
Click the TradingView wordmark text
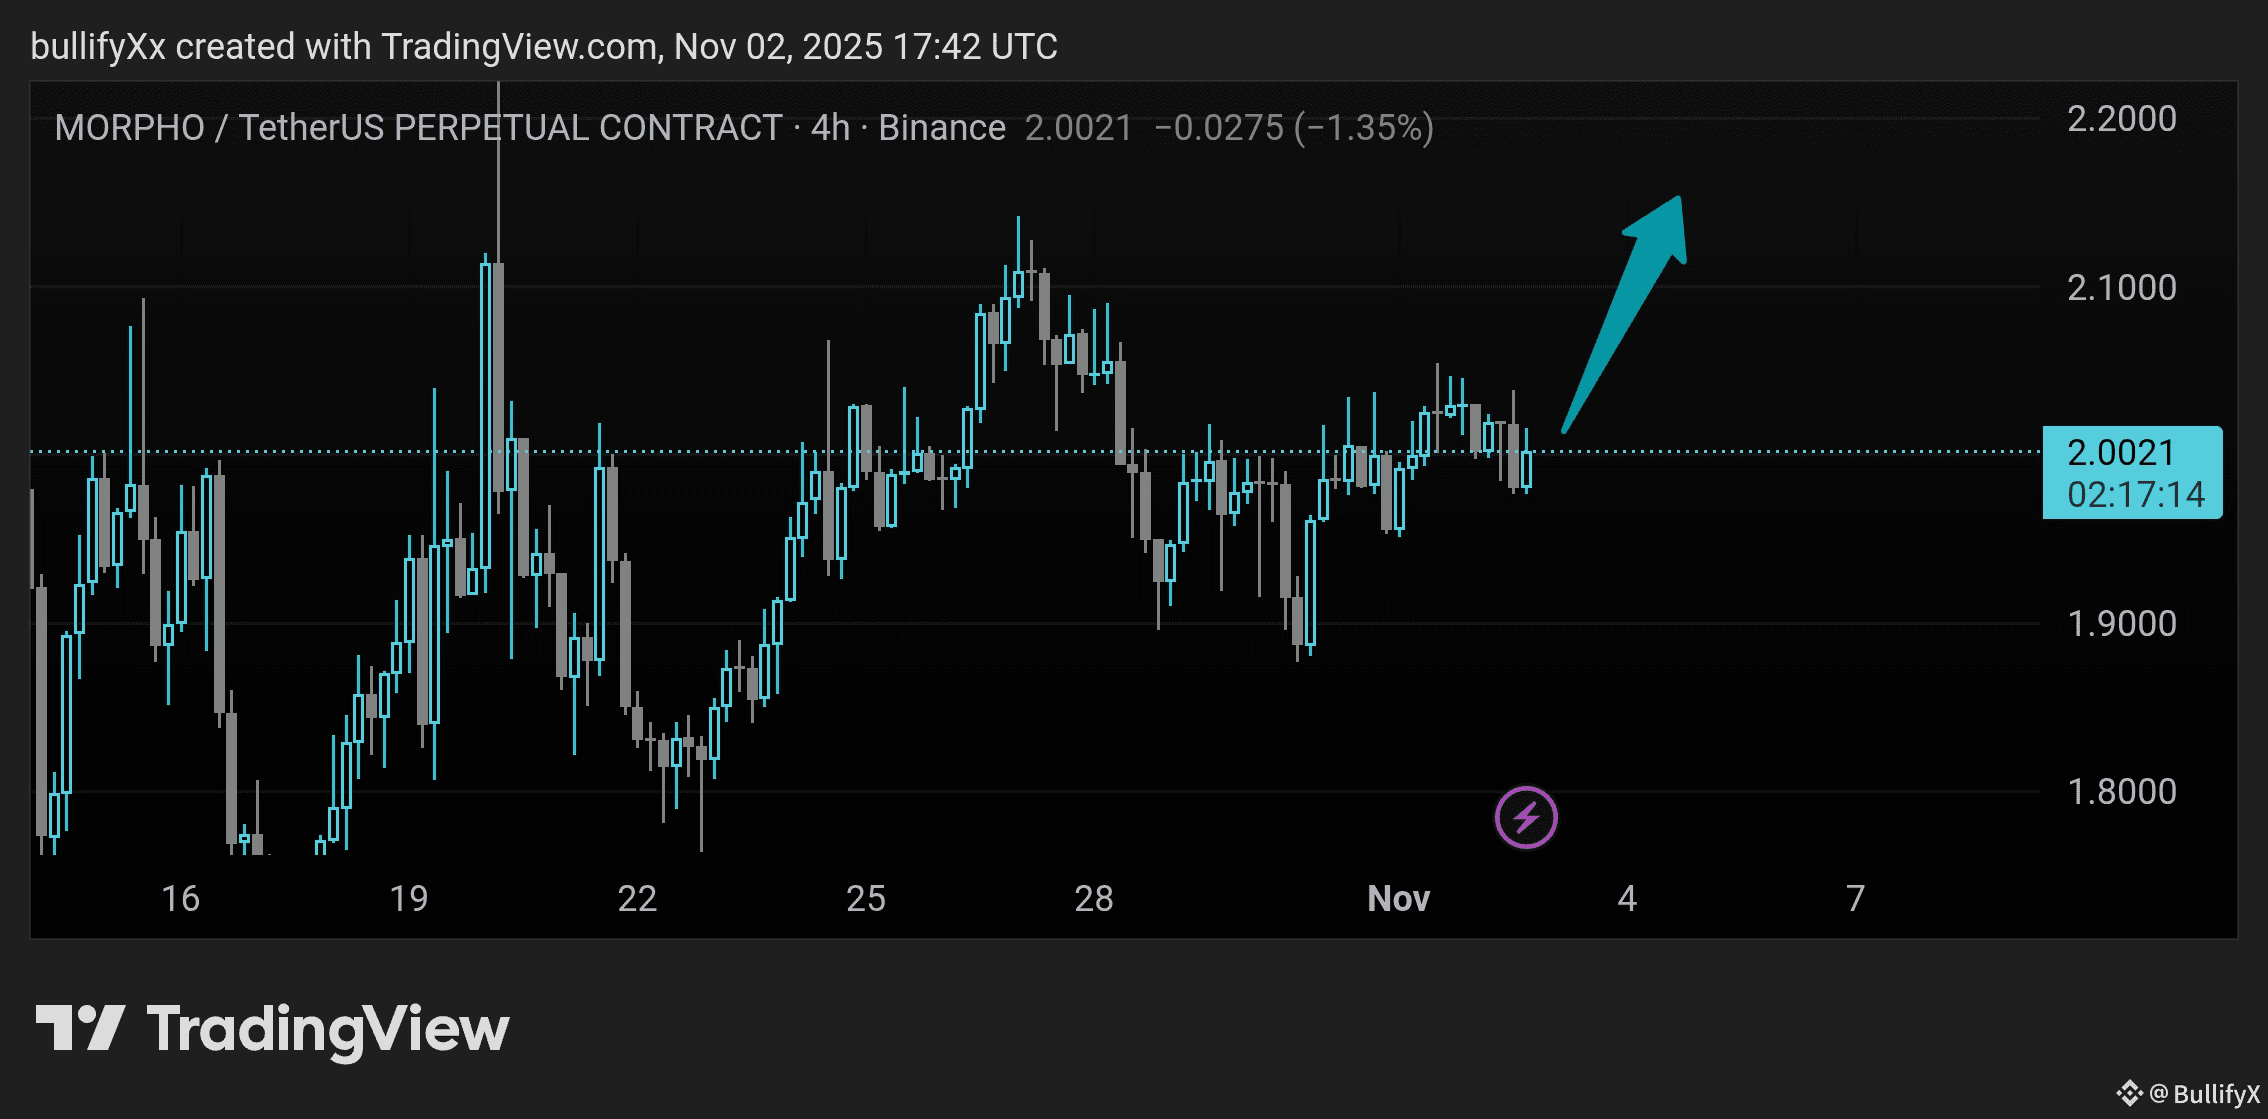tap(328, 1030)
